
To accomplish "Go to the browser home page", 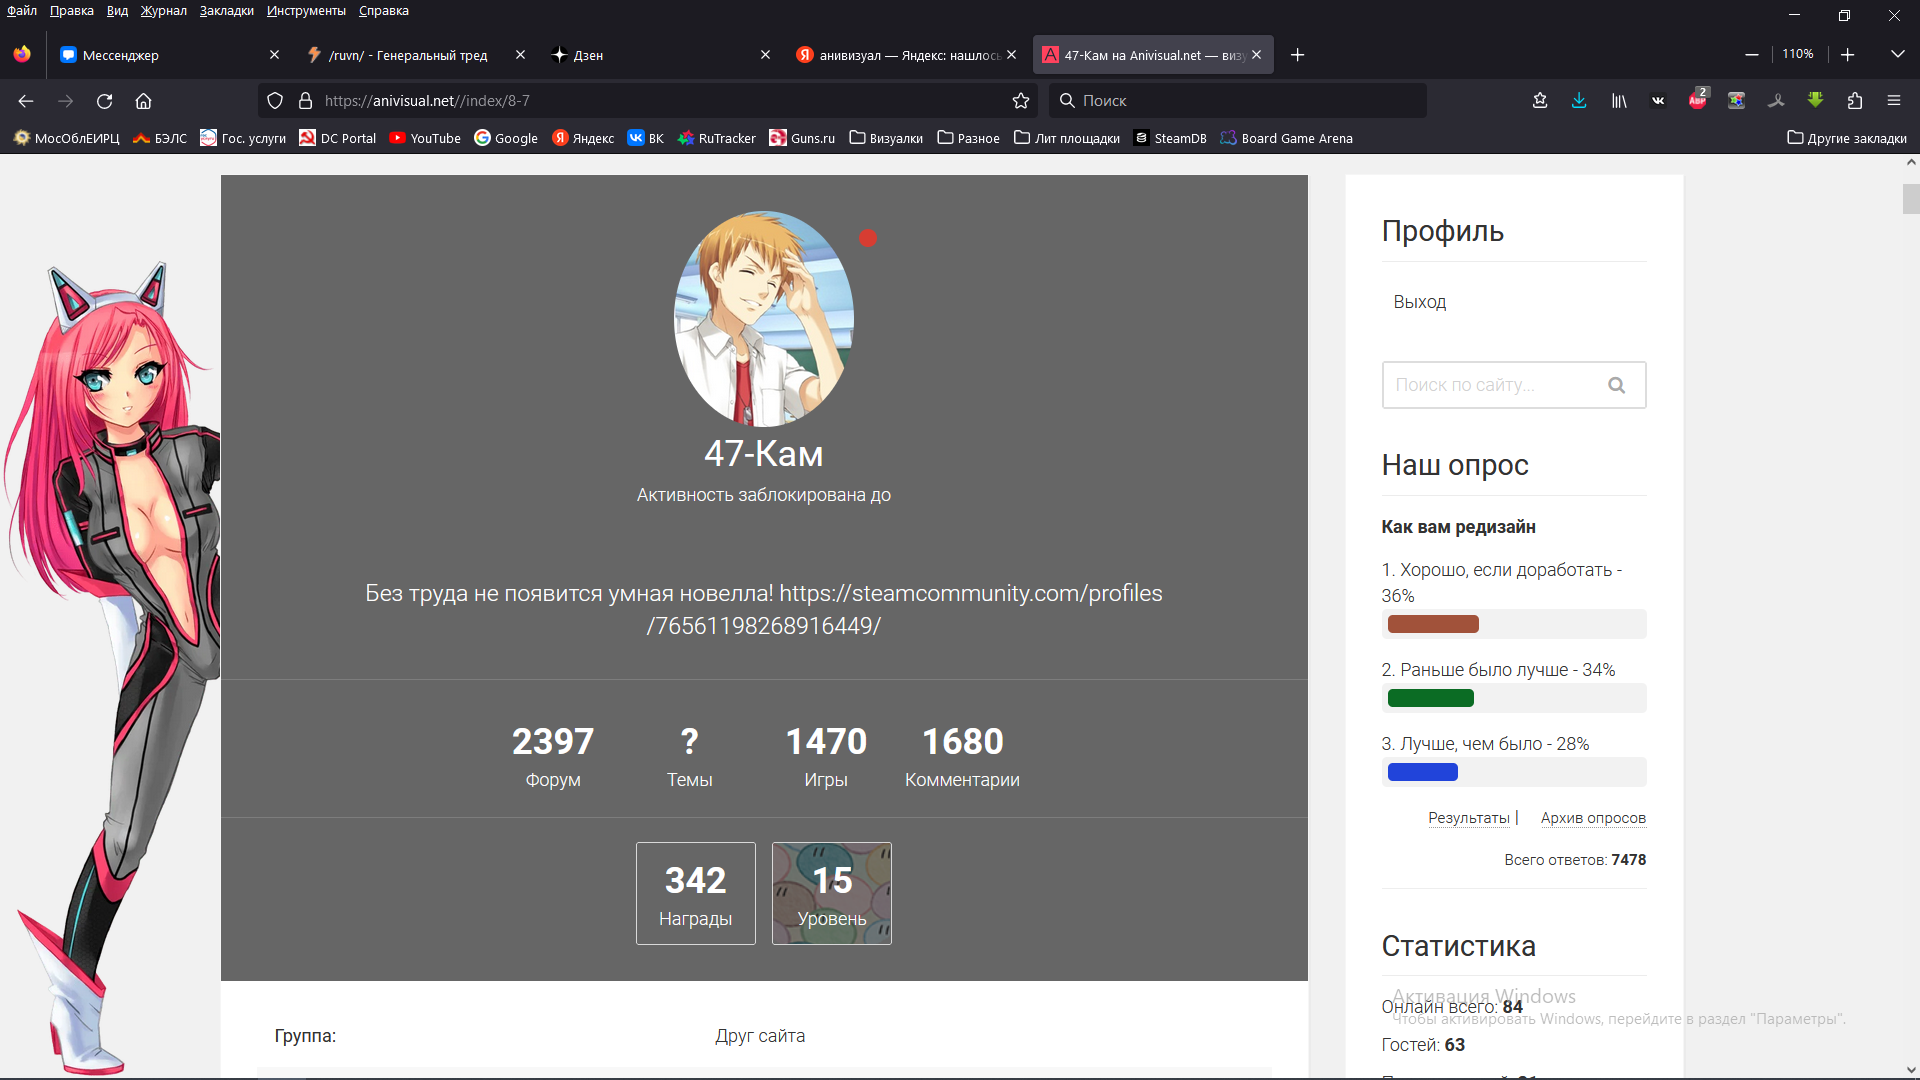I will tap(143, 100).
